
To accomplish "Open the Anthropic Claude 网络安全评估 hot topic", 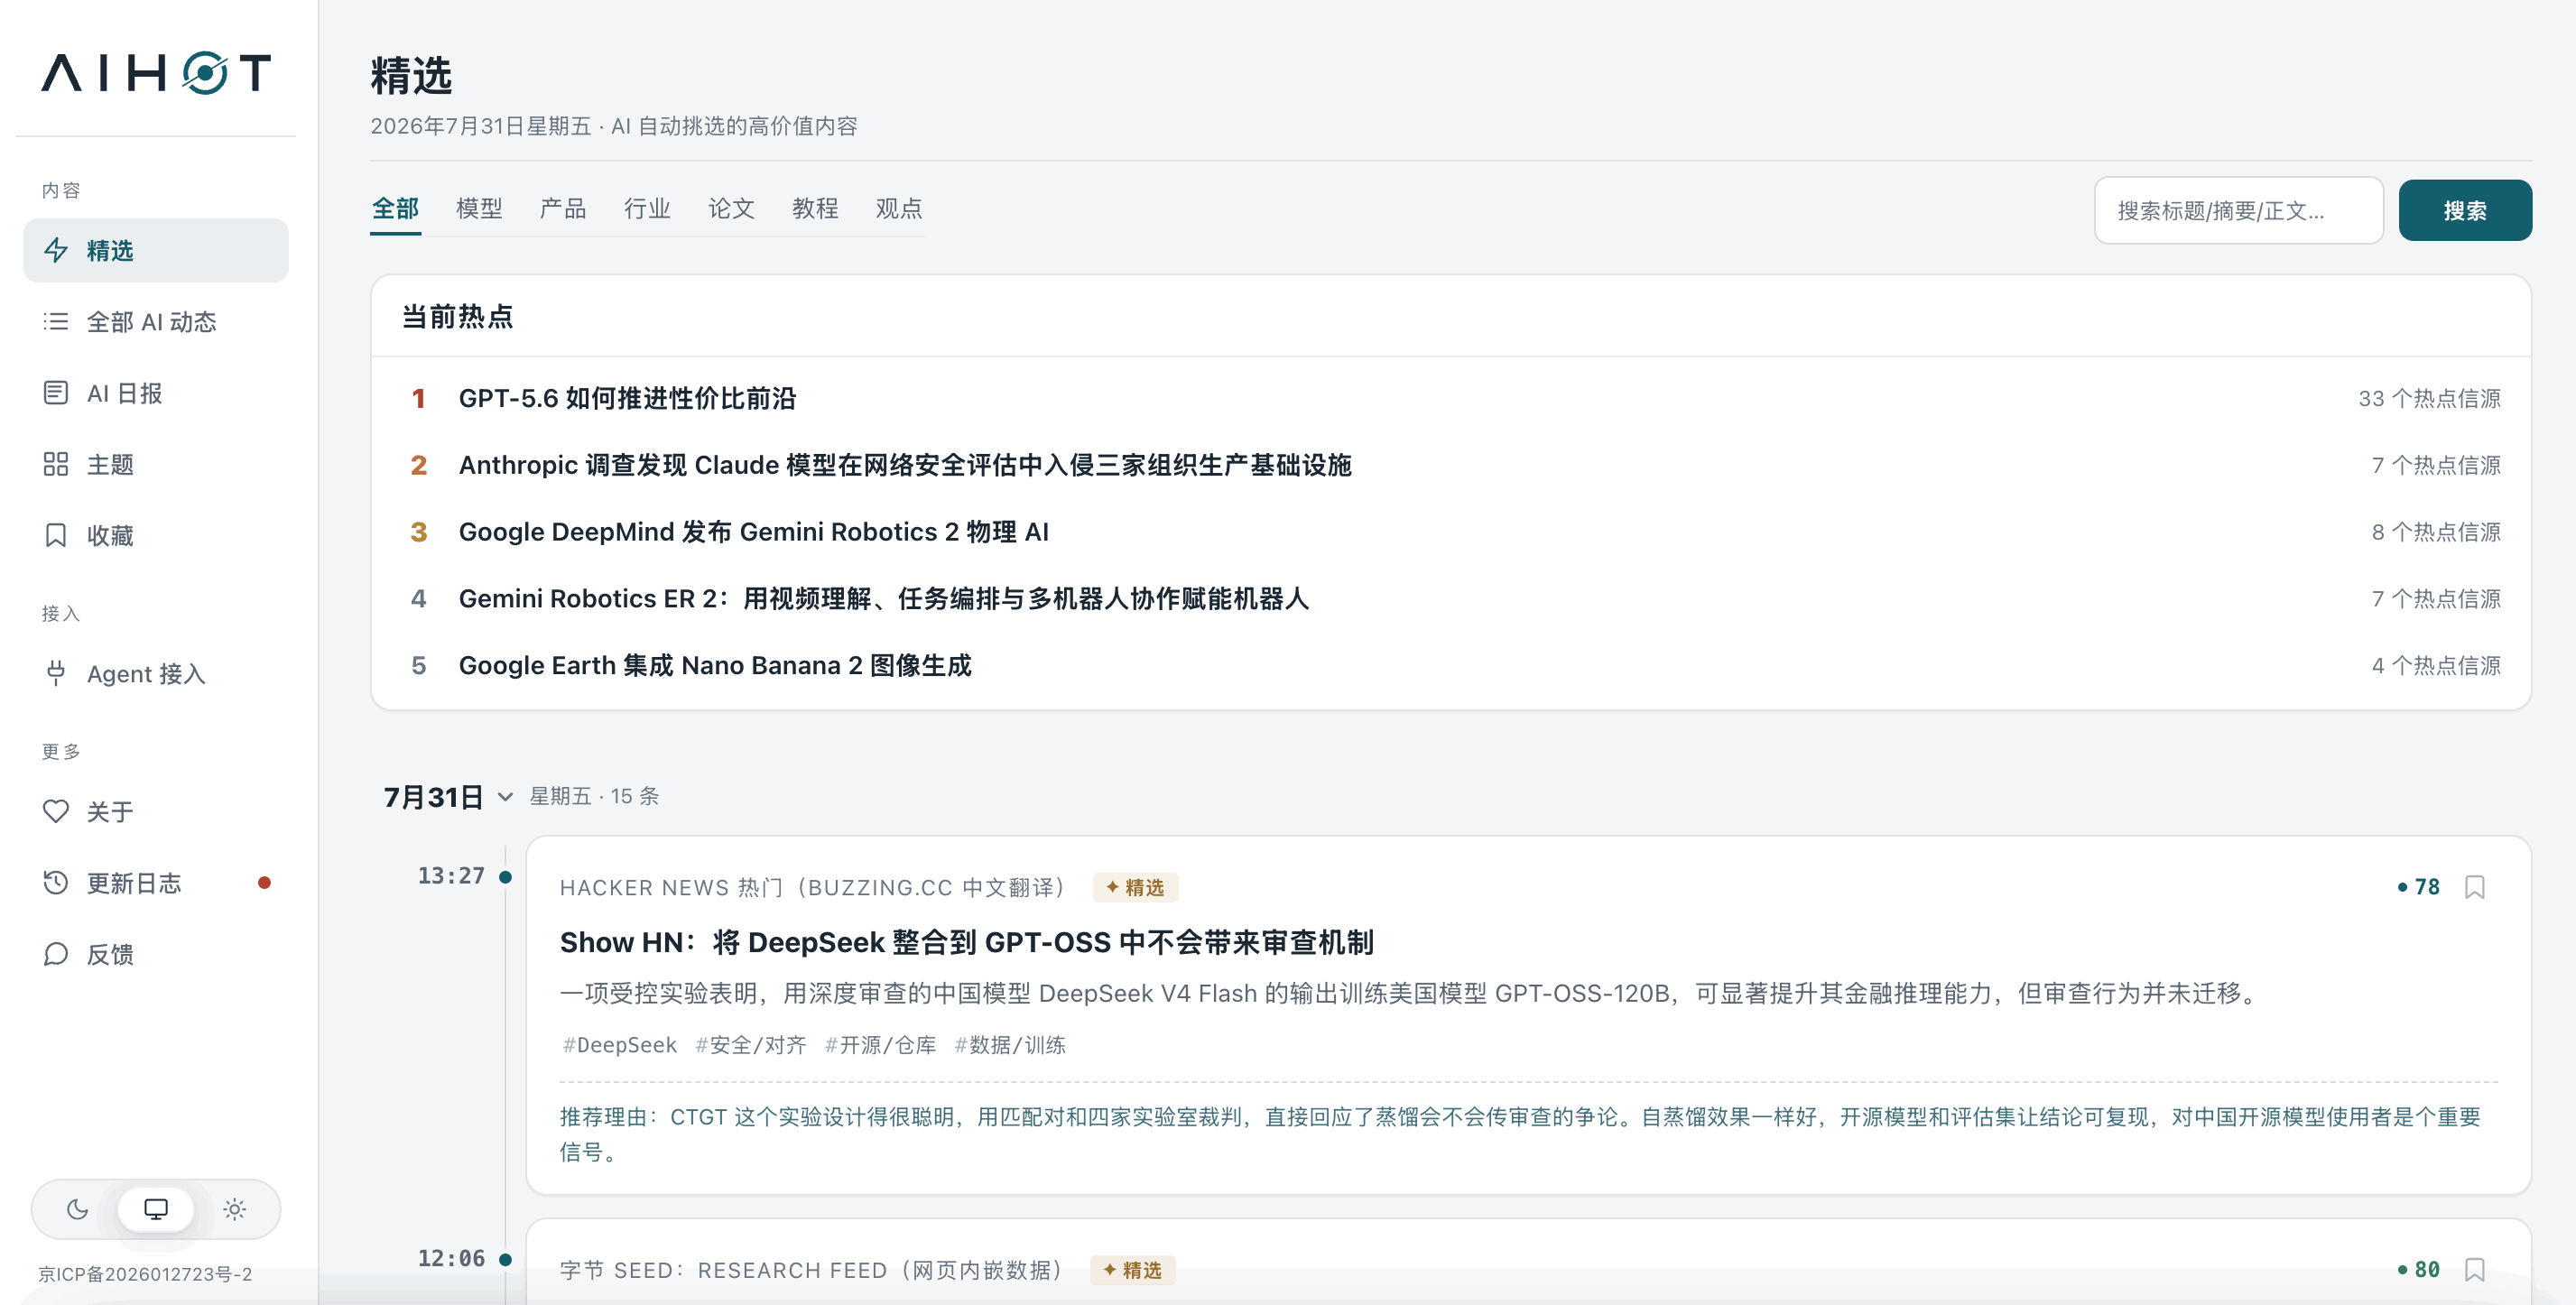I will click(x=905, y=465).
